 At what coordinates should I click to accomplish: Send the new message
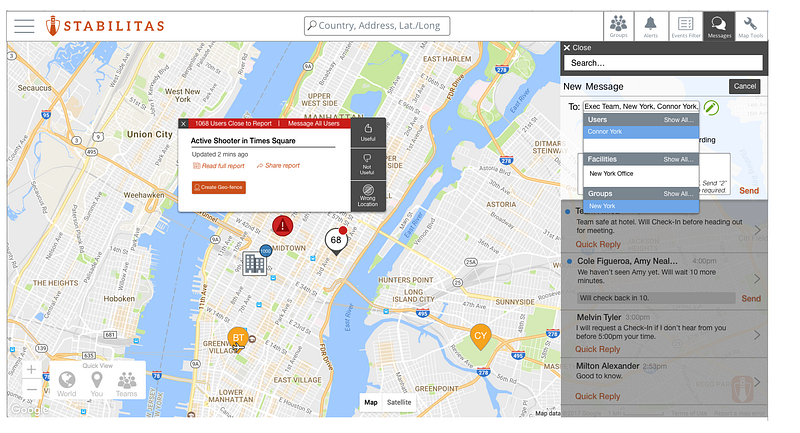click(x=749, y=191)
